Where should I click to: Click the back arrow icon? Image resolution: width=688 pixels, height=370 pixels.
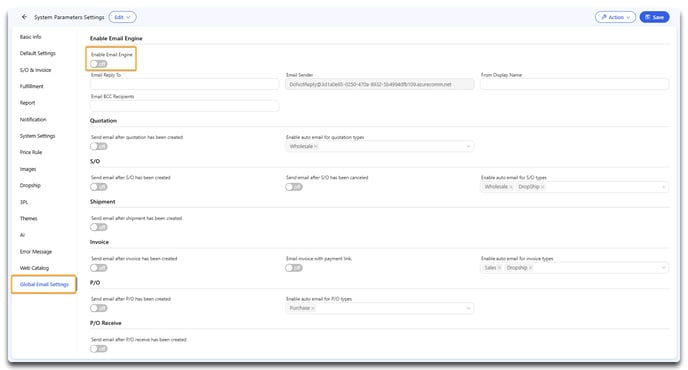click(x=24, y=17)
